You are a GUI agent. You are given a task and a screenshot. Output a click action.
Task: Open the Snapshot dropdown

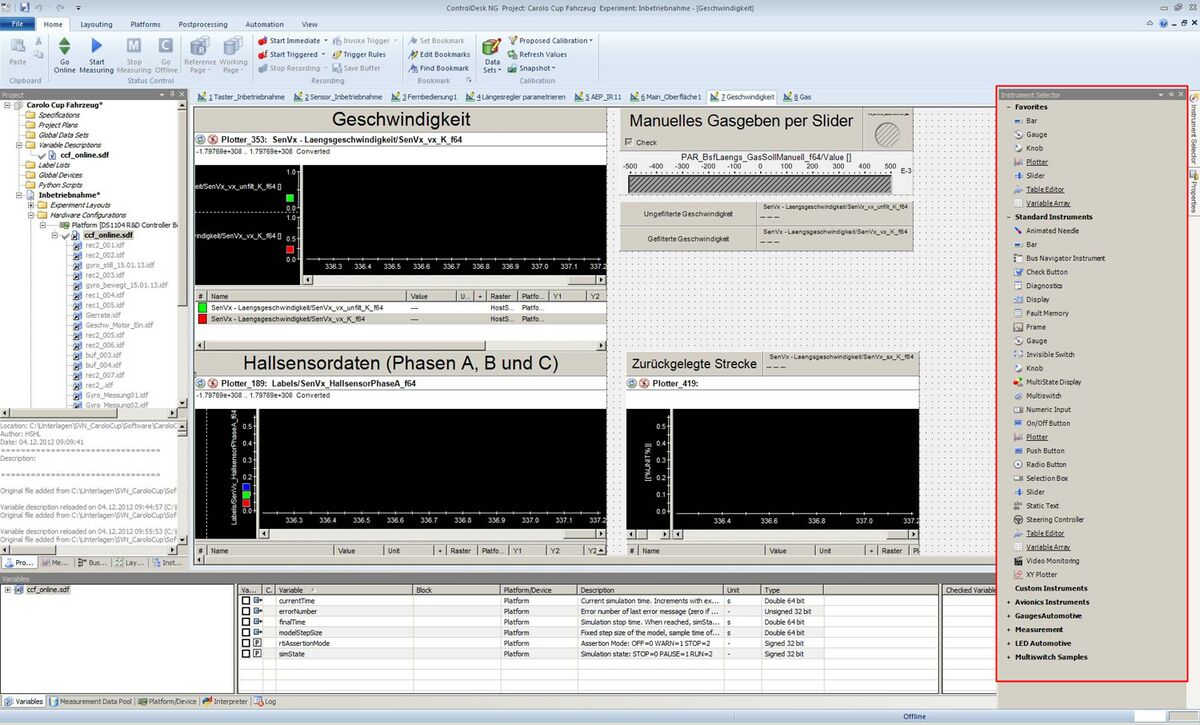534,69
